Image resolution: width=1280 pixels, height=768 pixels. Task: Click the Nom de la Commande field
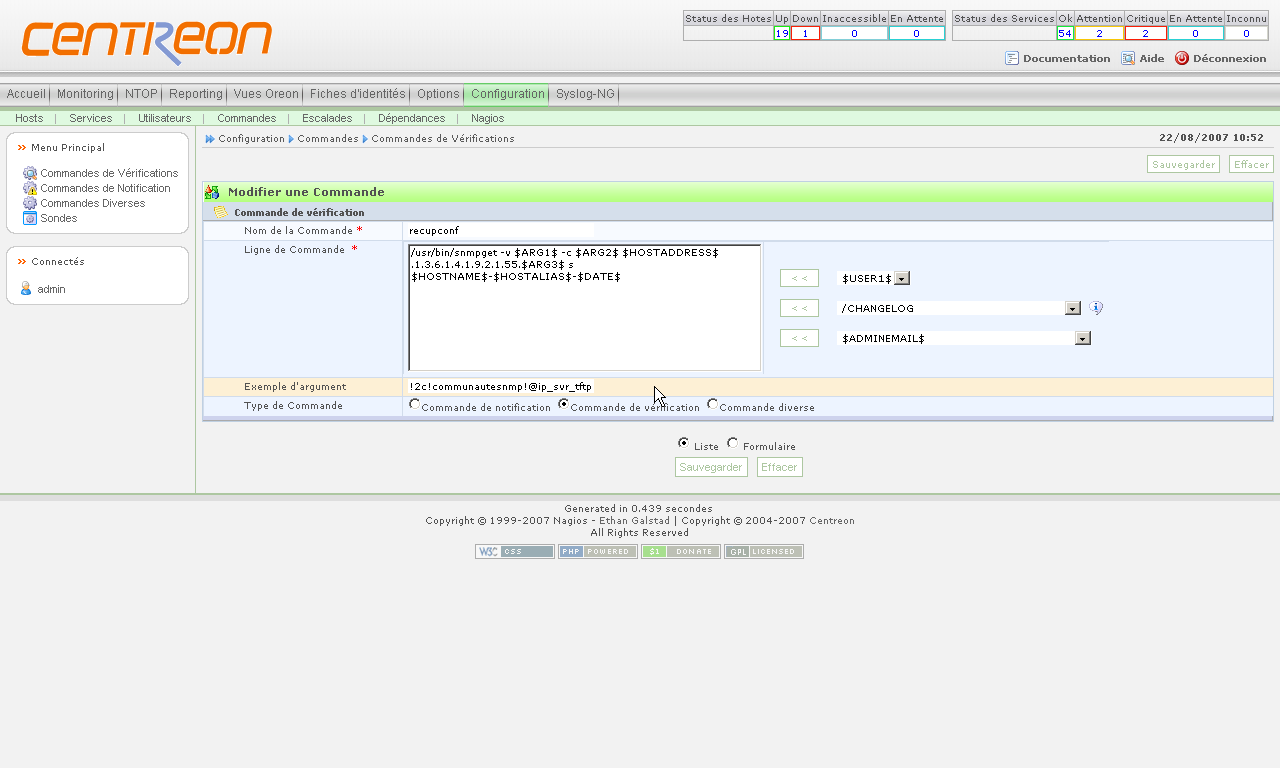[500, 231]
